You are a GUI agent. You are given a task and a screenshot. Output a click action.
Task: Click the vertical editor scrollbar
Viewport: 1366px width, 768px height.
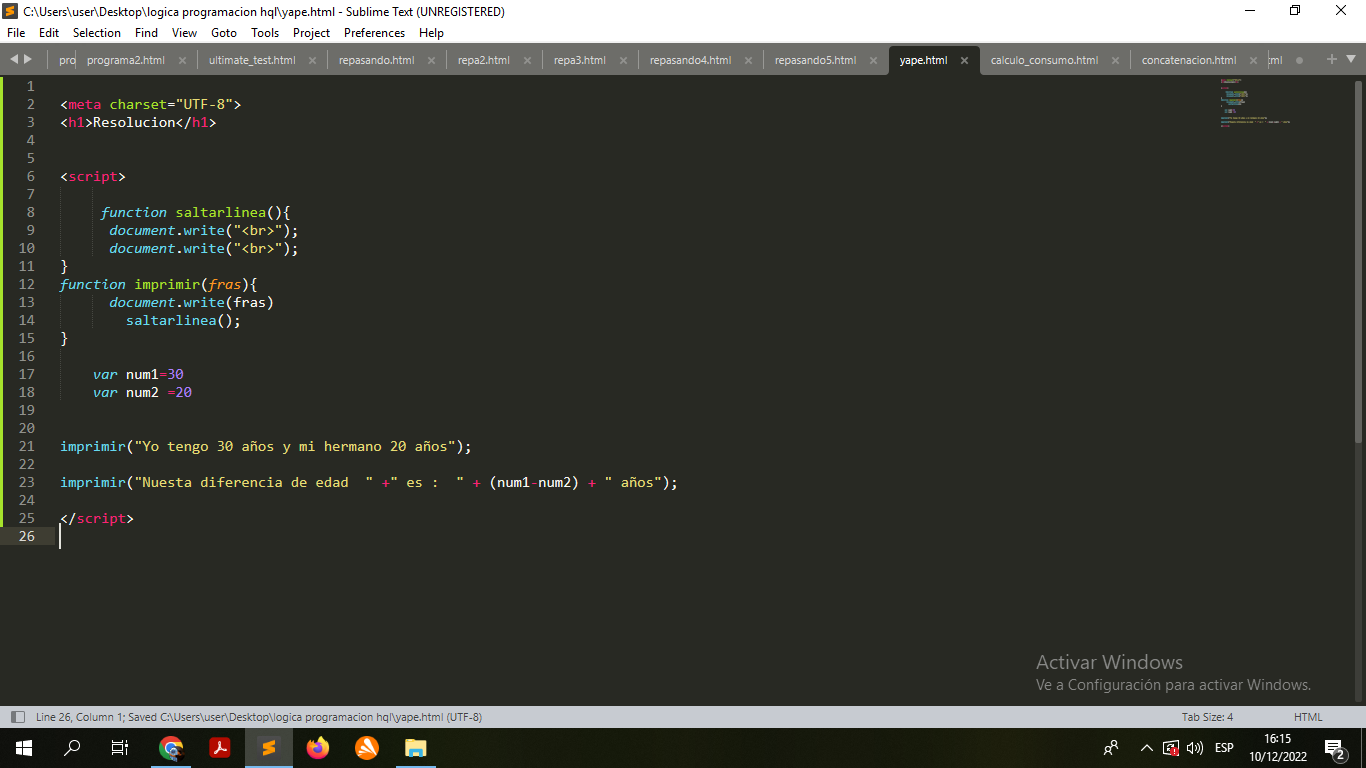coord(1360,260)
